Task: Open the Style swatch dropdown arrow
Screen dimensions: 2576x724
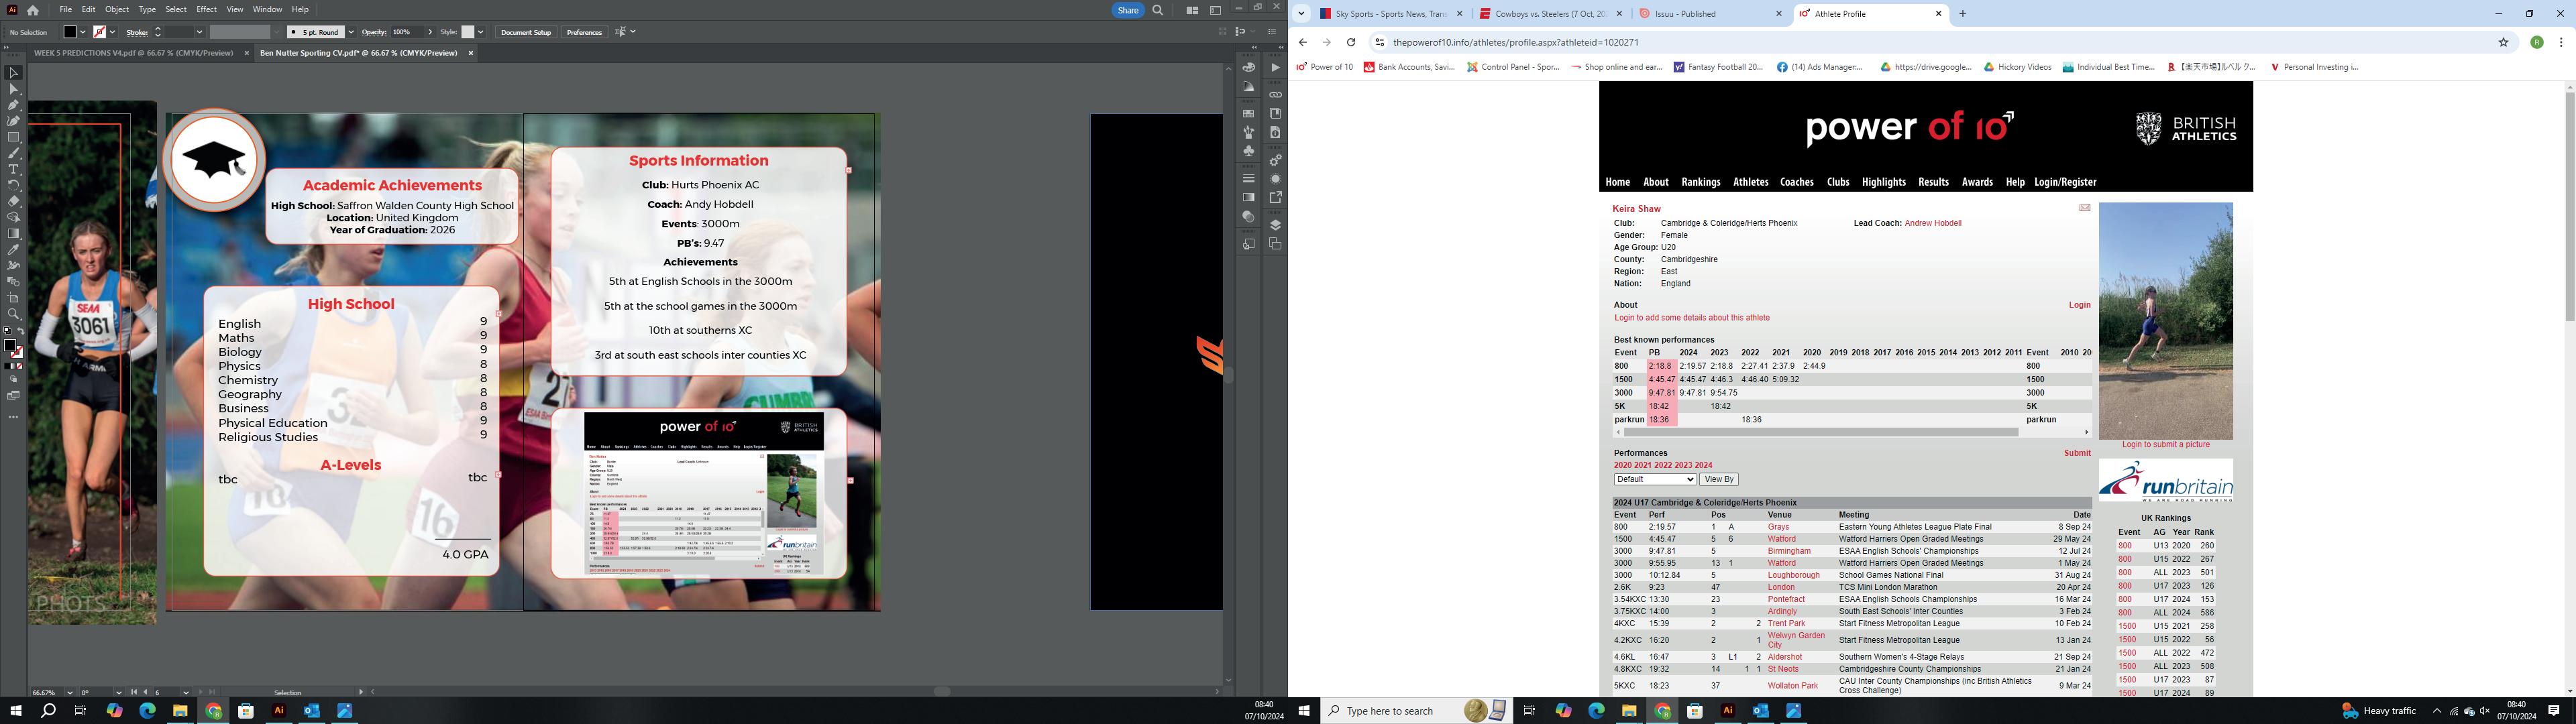Action: tap(481, 32)
